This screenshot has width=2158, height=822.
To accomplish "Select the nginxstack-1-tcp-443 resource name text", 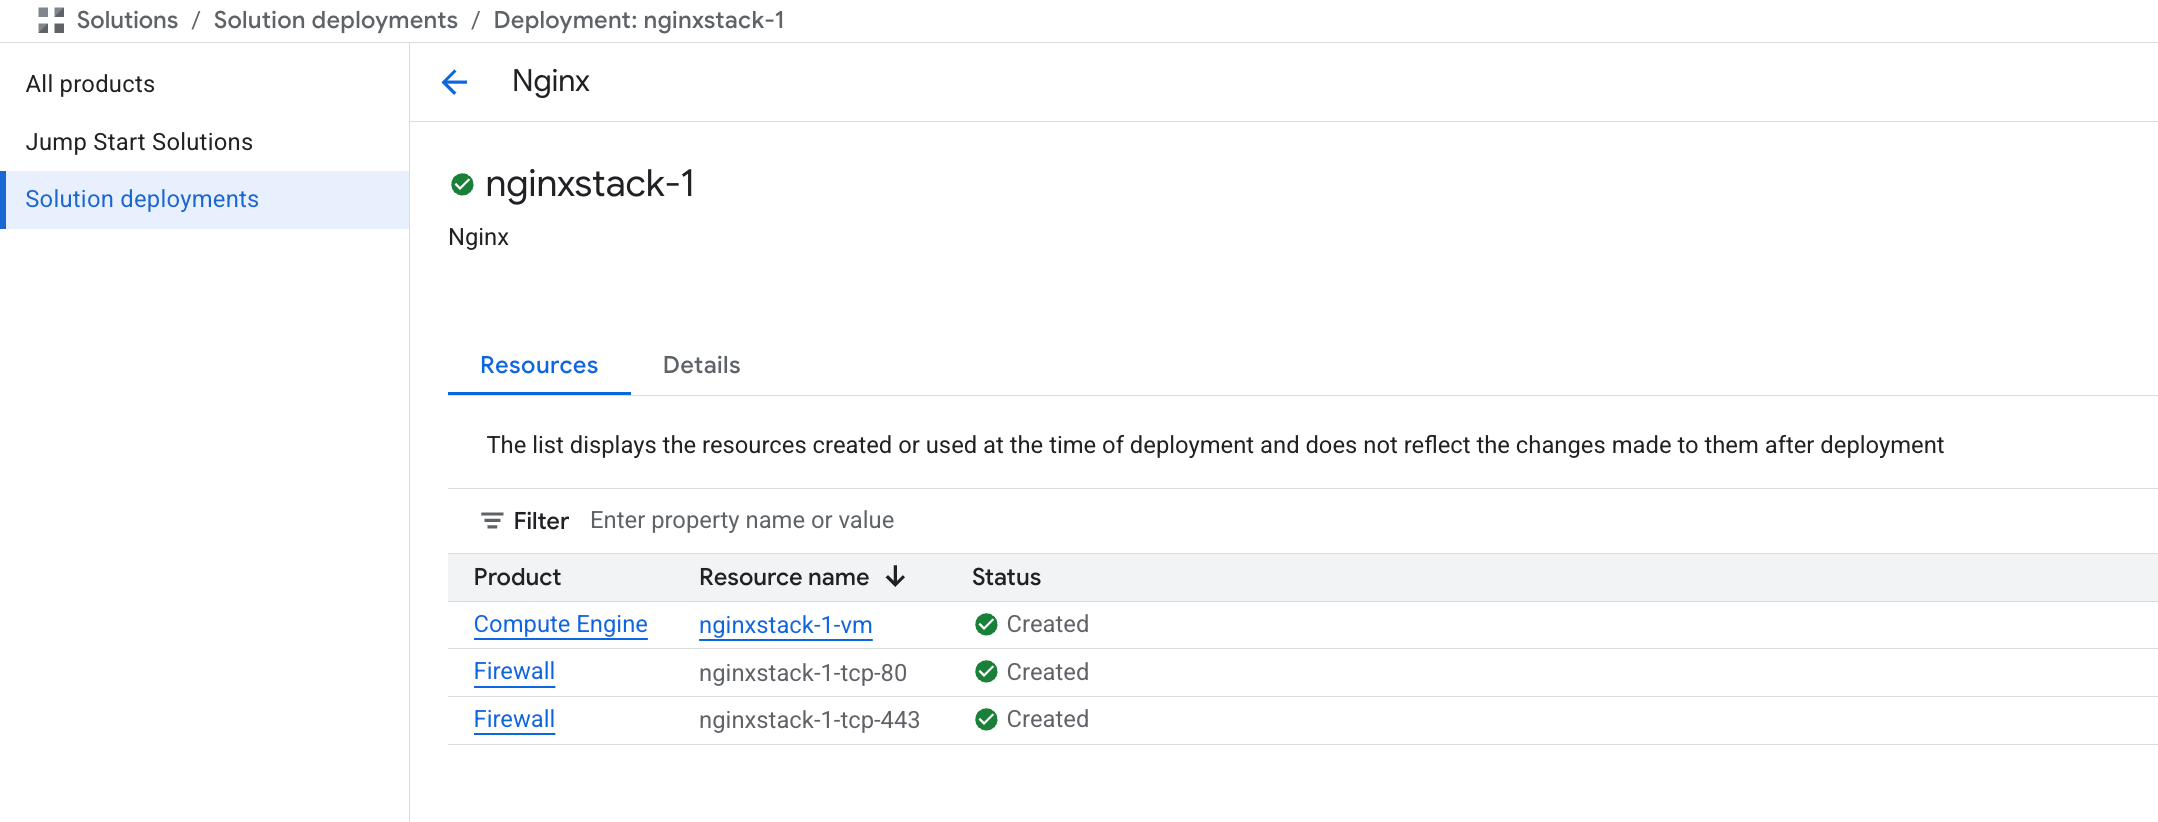I will coord(809,720).
